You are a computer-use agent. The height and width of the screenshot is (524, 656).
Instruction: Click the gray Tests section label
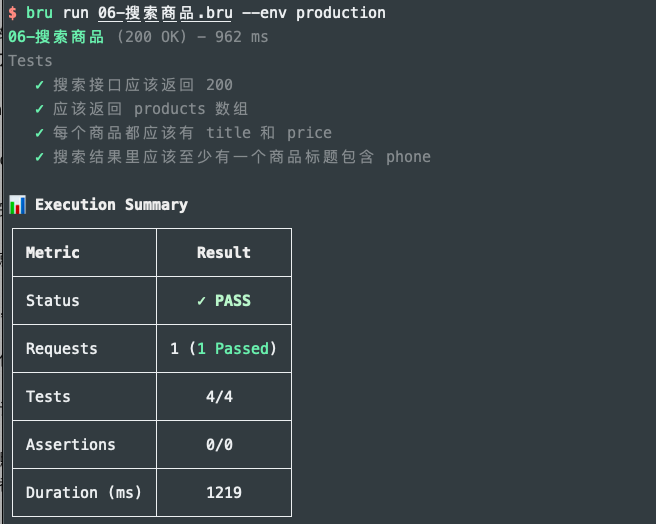click(30, 61)
